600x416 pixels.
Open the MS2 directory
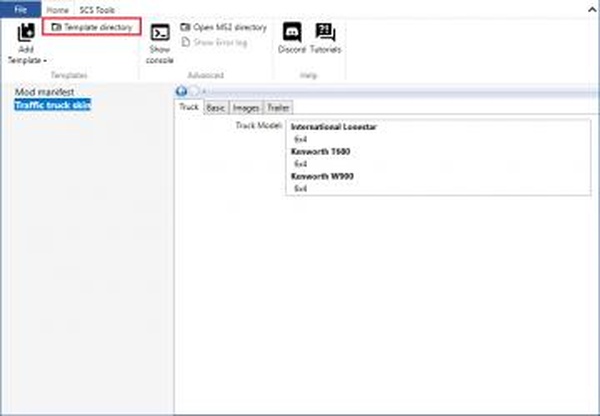223,27
